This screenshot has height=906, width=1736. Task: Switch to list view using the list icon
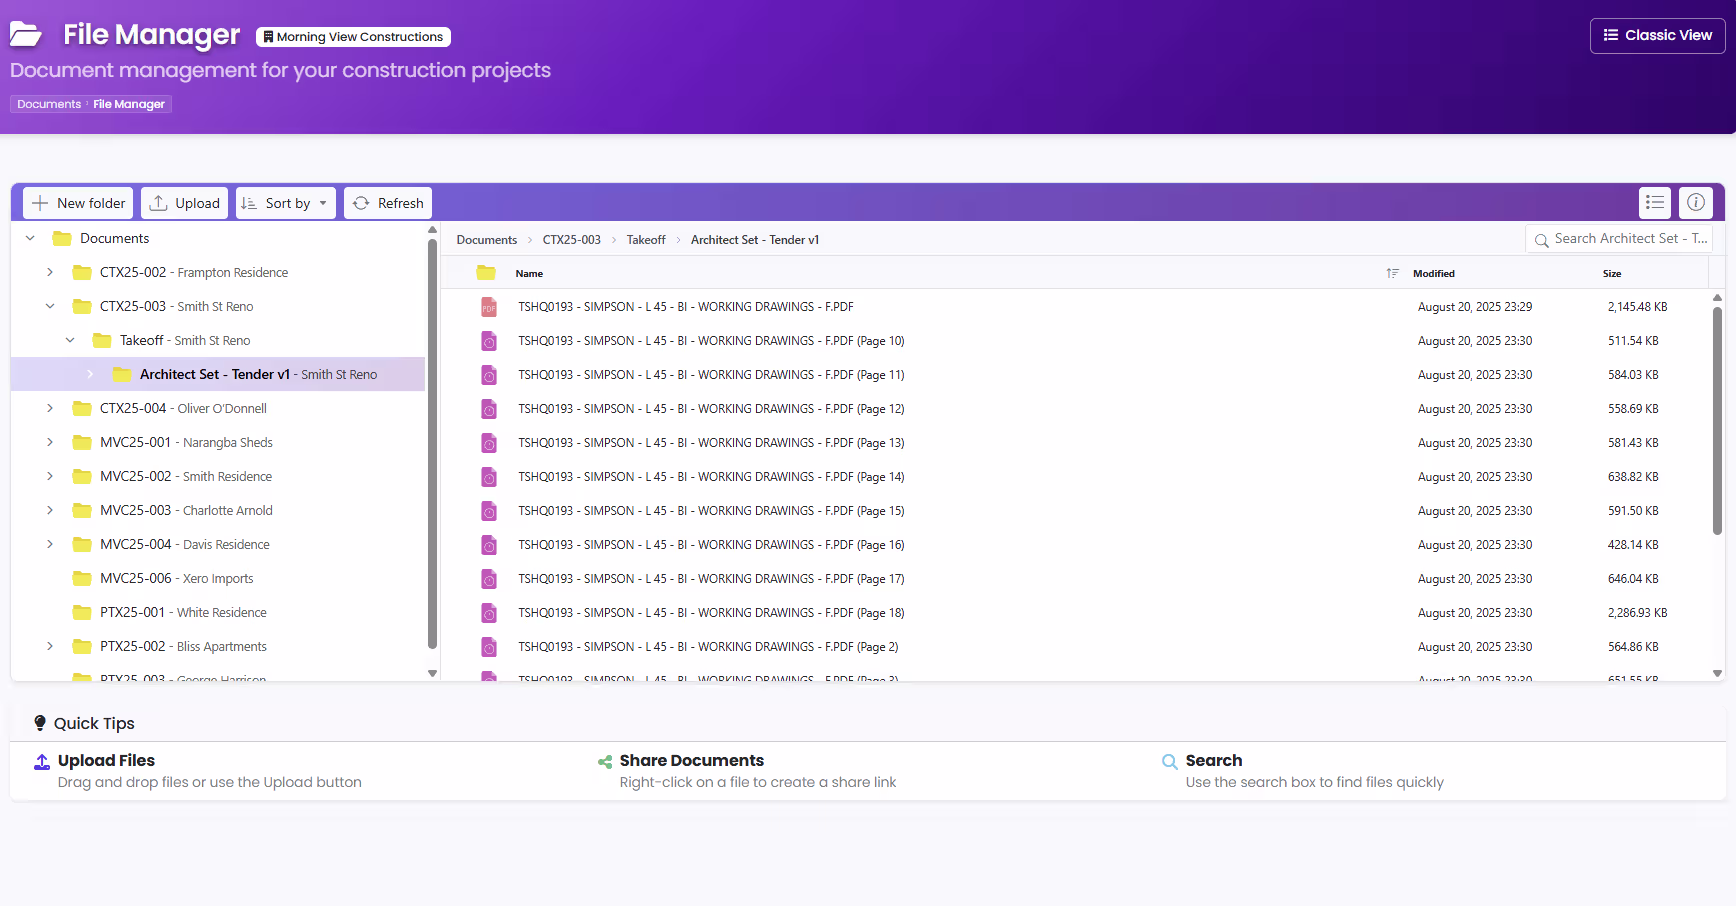click(x=1655, y=203)
